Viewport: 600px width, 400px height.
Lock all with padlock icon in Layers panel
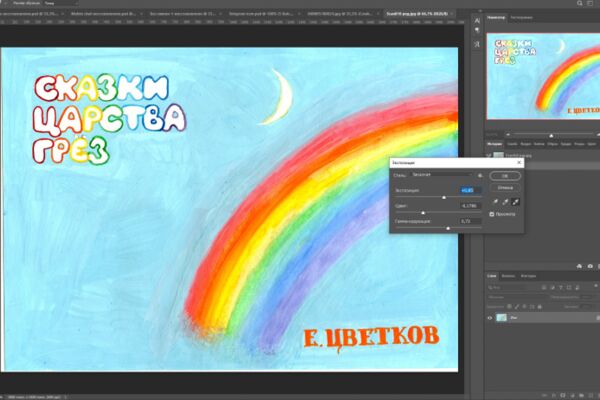pyautogui.click(x=540, y=307)
